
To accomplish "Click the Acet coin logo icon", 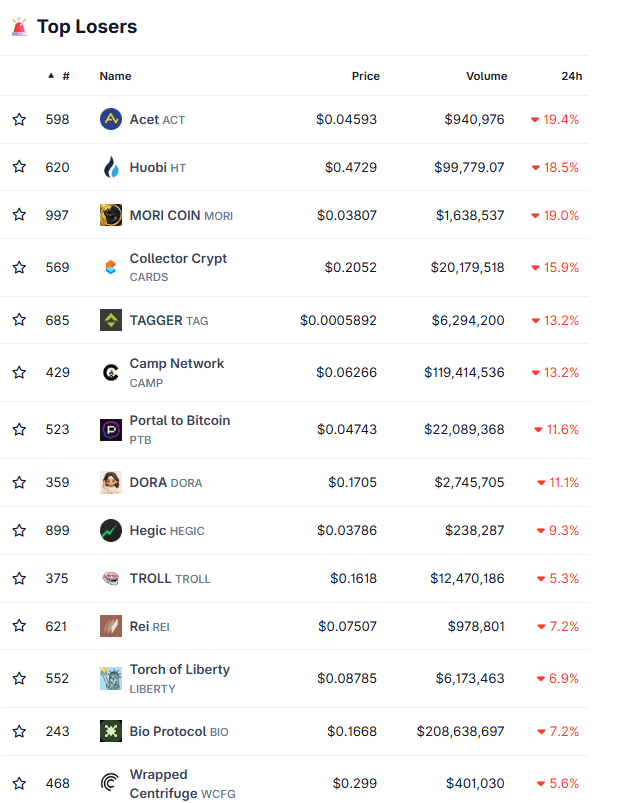I will pyautogui.click(x=111, y=120).
